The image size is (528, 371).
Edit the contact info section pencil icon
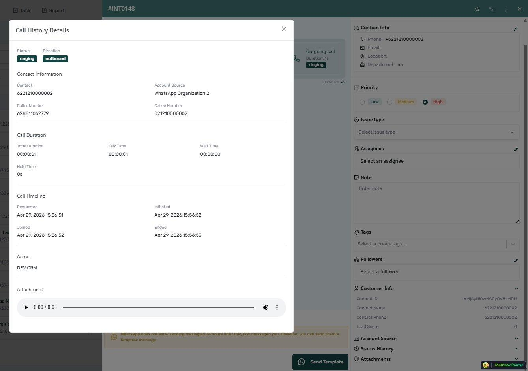[x=515, y=29]
